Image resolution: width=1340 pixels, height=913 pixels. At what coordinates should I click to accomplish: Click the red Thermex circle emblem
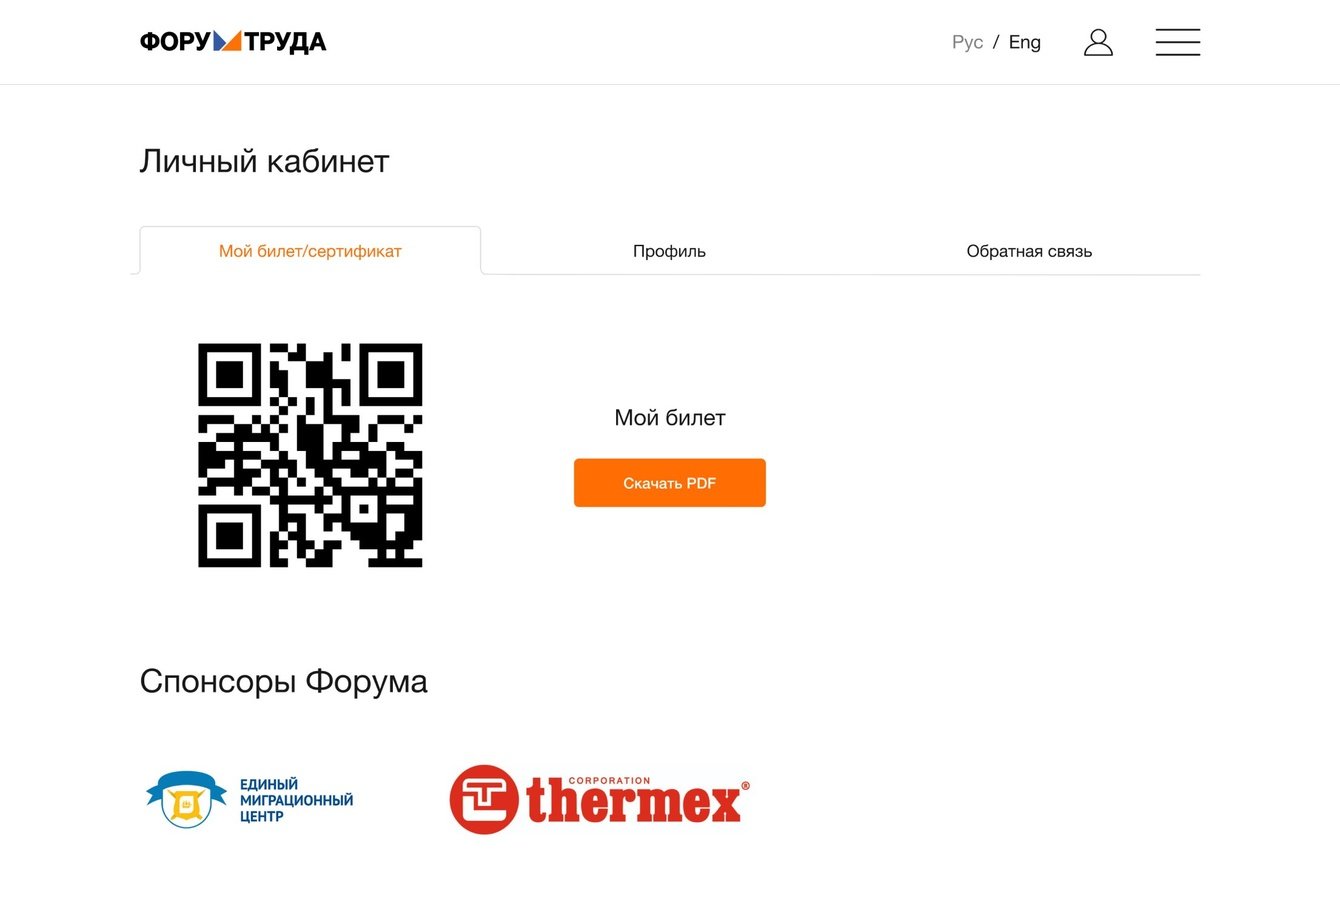tap(484, 799)
